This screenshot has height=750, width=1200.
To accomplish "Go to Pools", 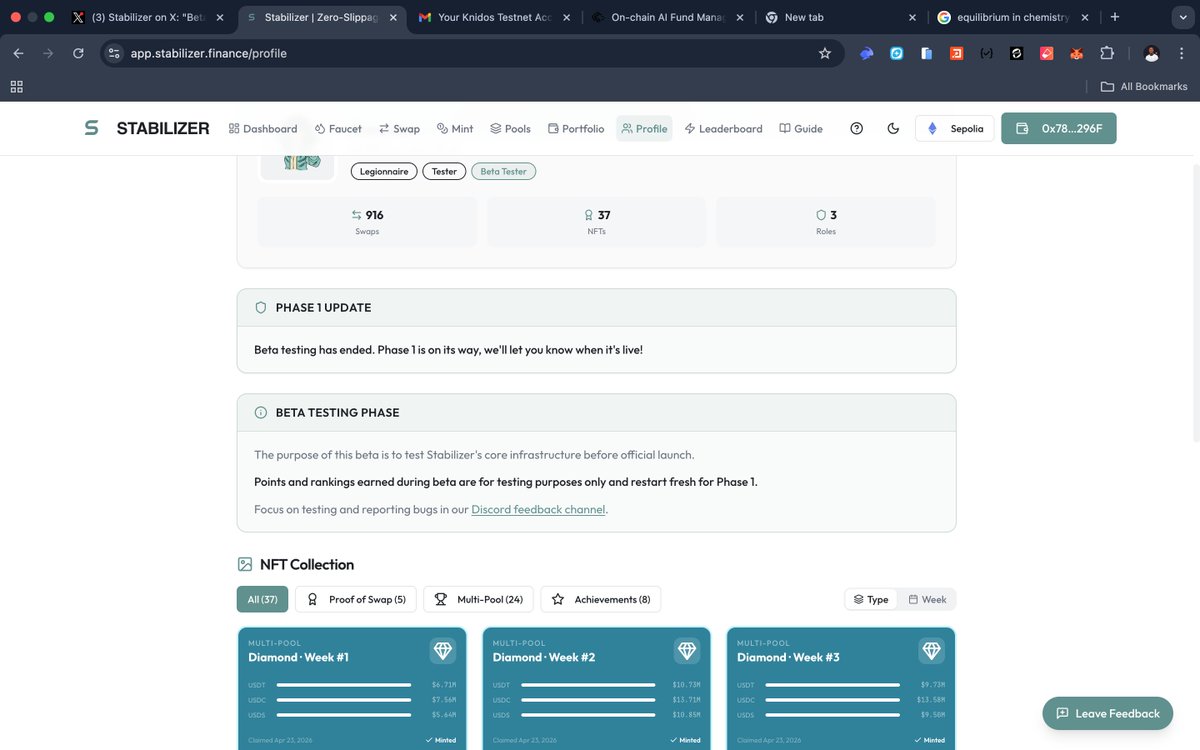I will pyautogui.click(x=510, y=128).
